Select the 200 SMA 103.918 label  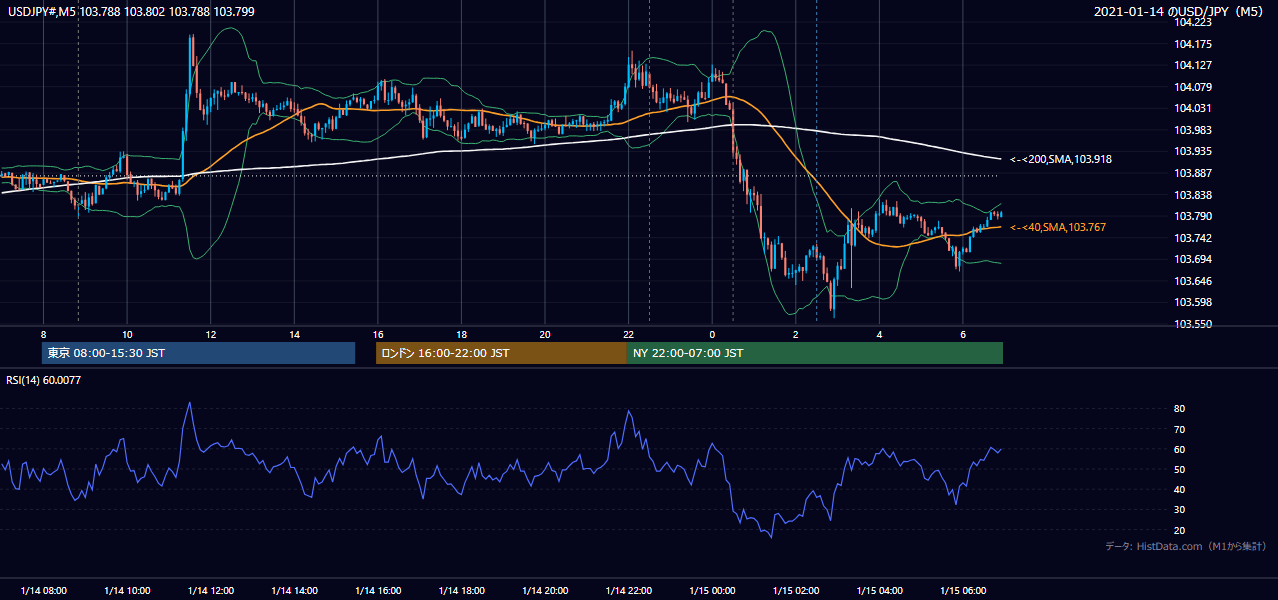pyautogui.click(x=1060, y=159)
